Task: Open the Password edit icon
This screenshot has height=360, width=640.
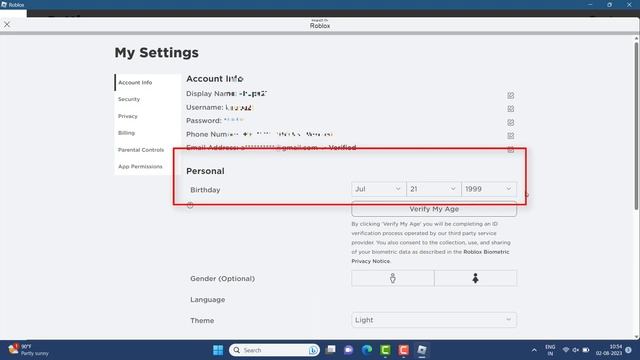Action: [511, 122]
